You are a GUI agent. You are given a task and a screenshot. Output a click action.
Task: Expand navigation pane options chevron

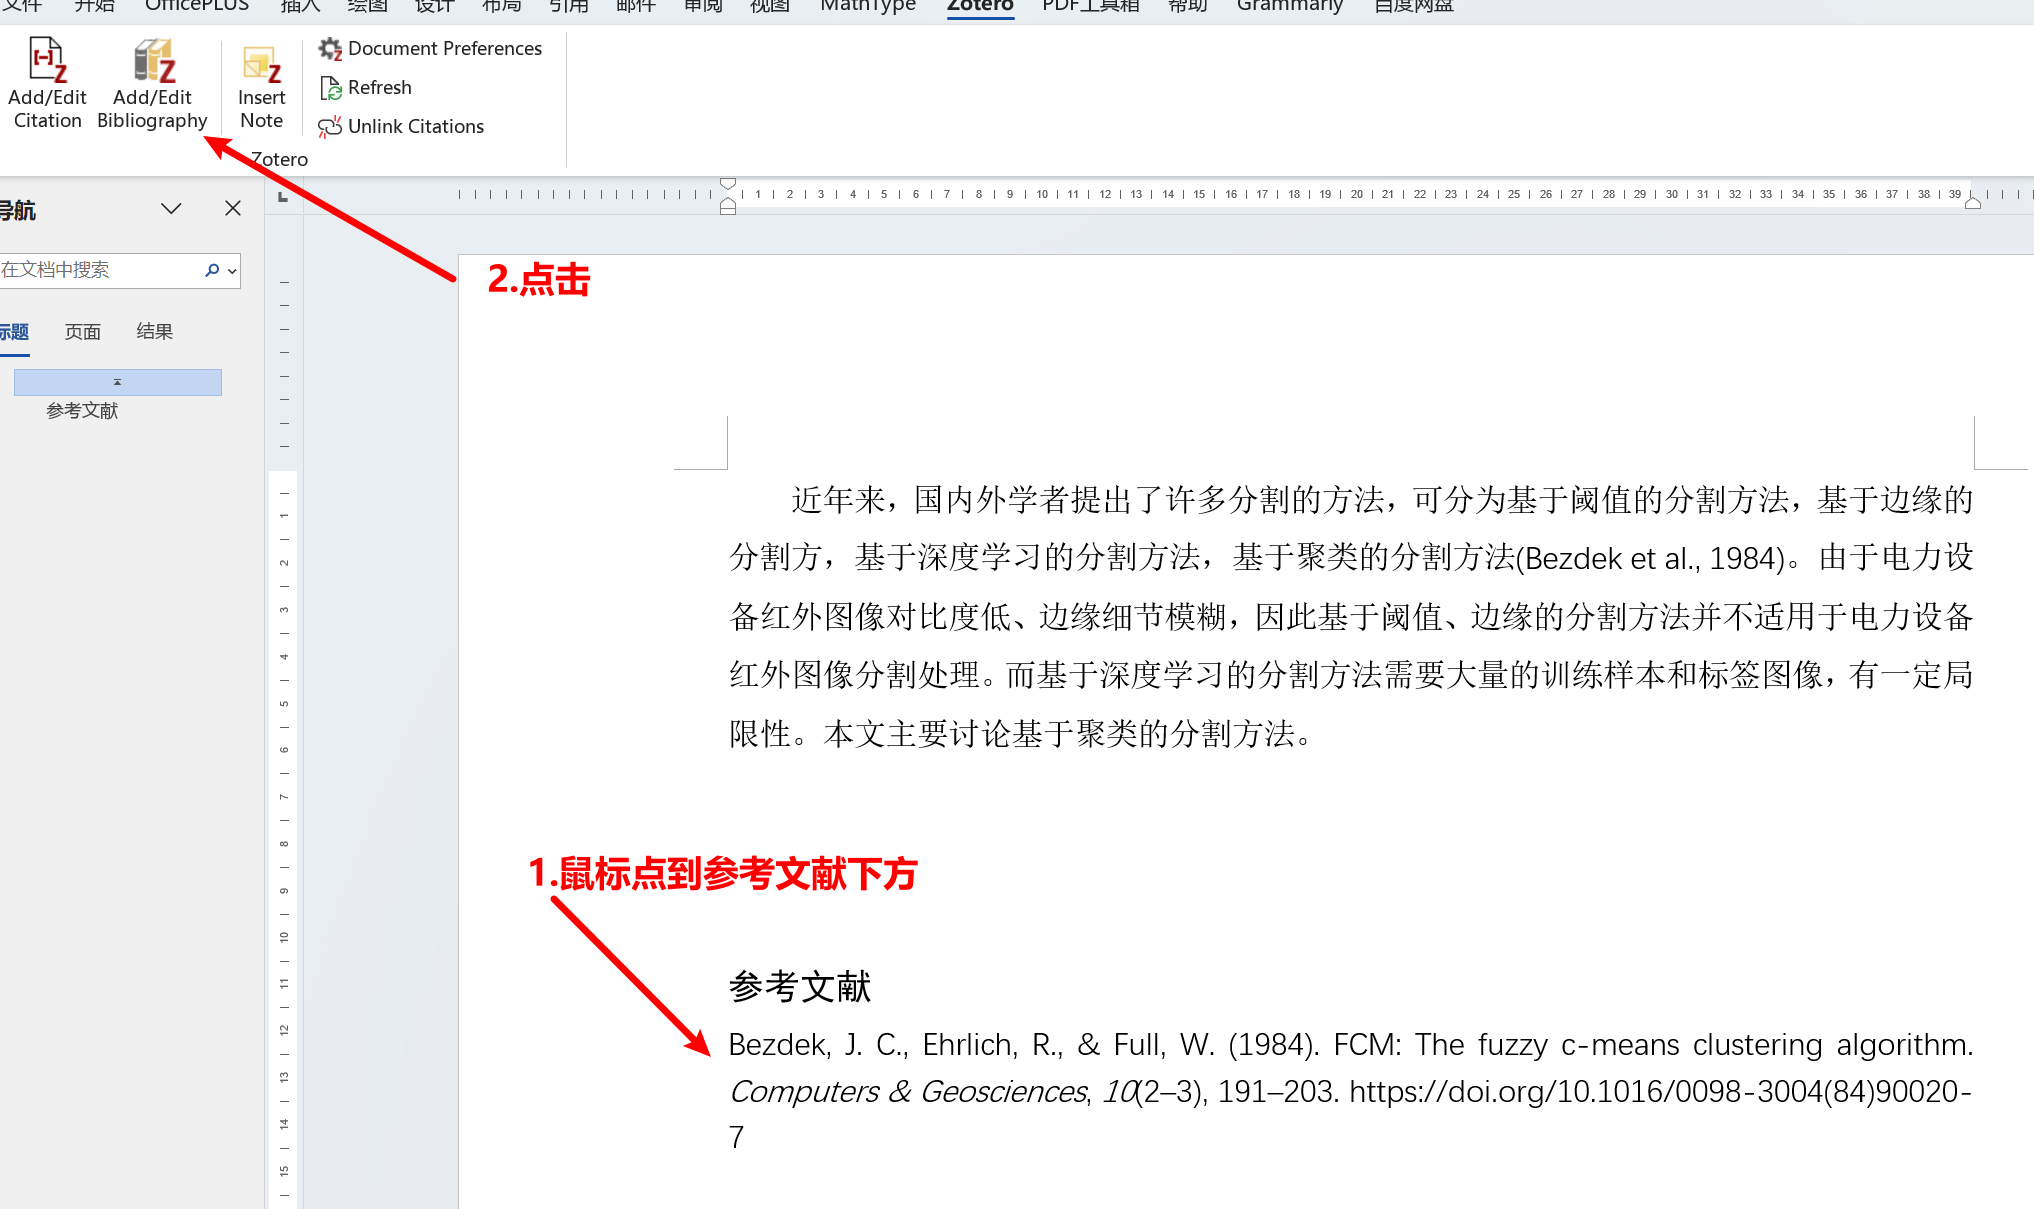(171, 208)
